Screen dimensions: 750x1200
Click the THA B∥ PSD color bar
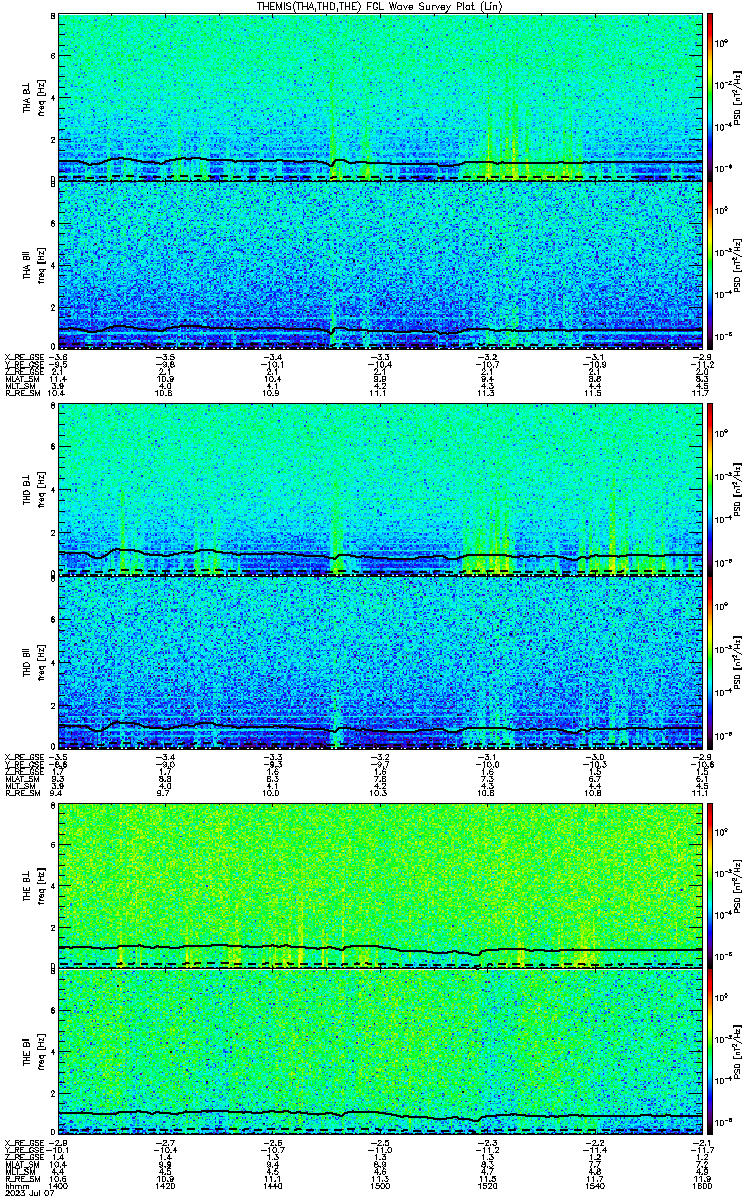710,265
